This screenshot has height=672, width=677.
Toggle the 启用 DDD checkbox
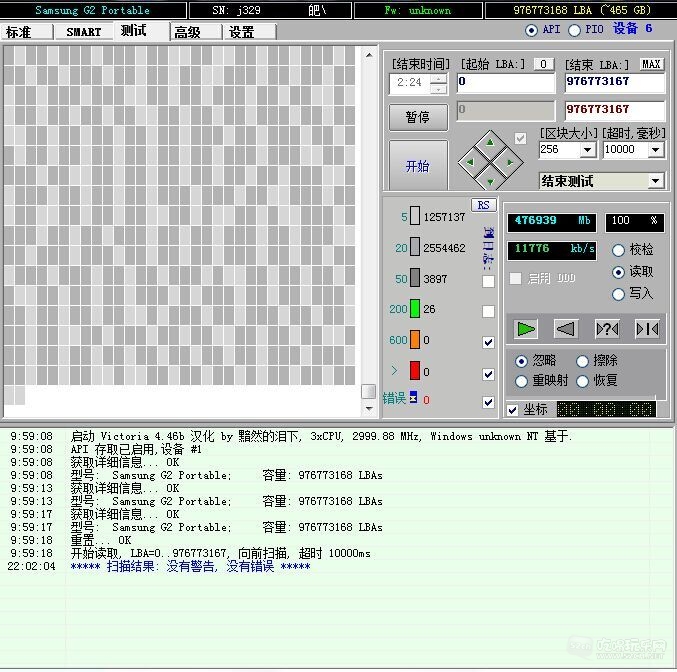pyautogui.click(x=515, y=279)
